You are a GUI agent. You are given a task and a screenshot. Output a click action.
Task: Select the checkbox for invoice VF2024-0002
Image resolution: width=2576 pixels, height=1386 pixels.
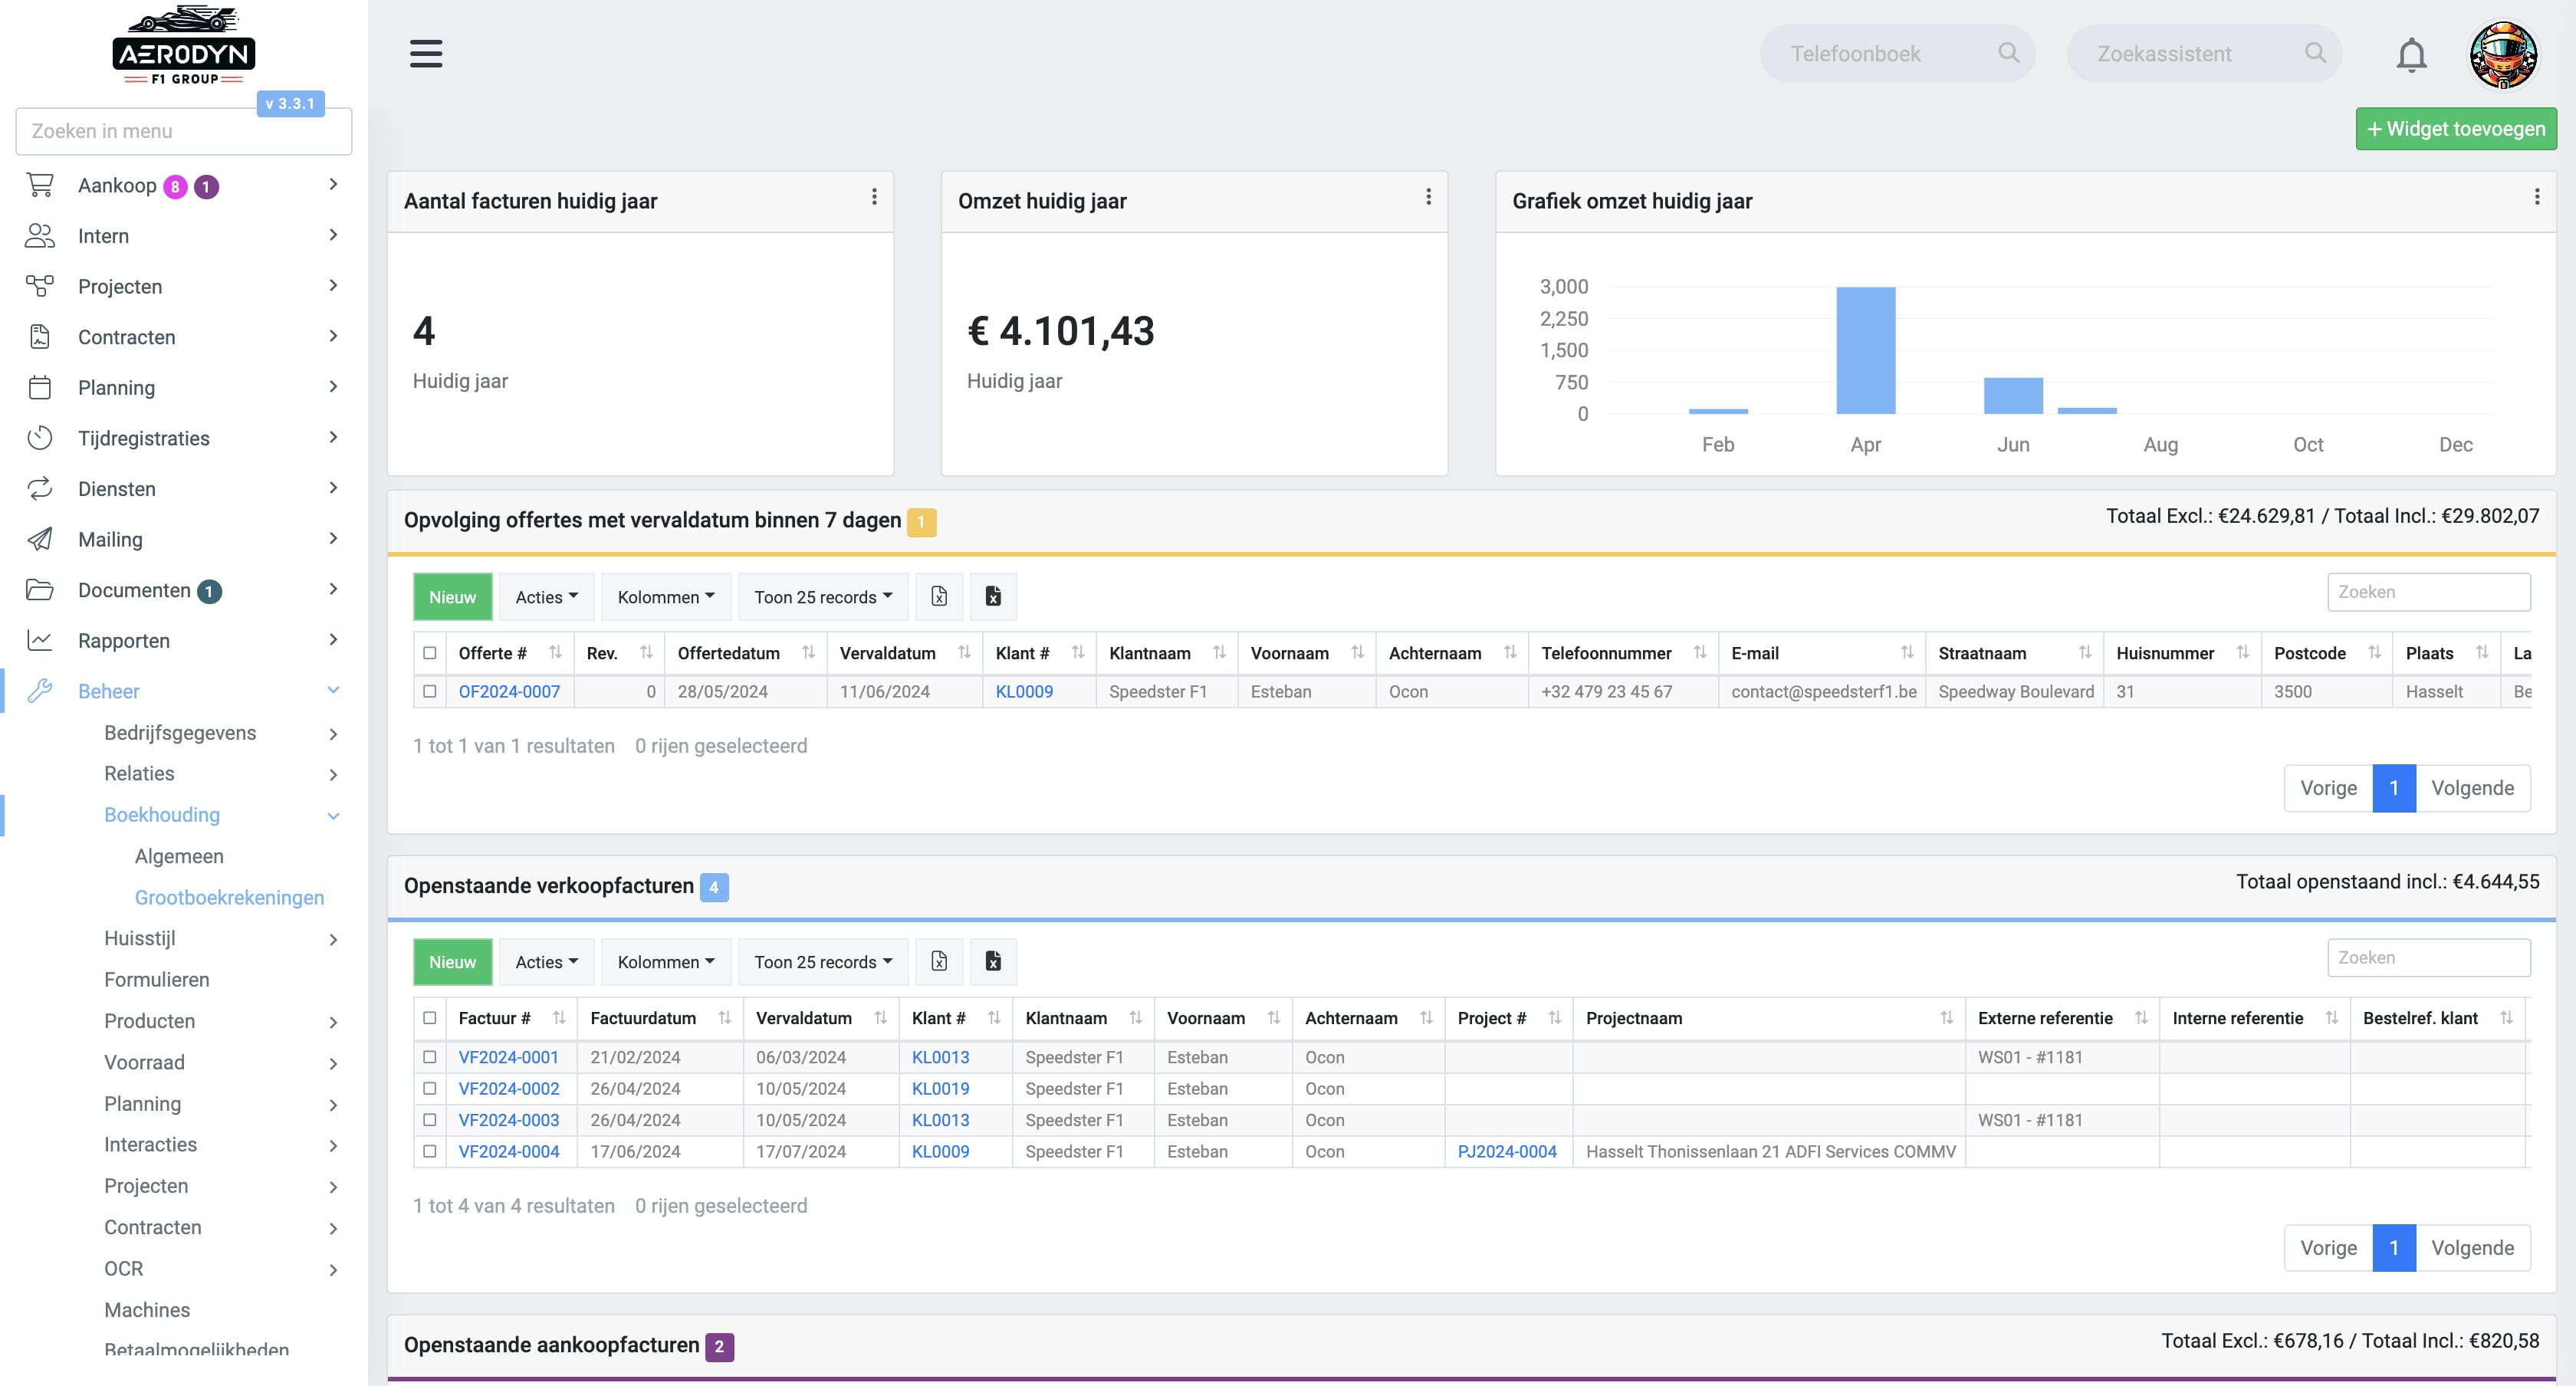(430, 1088)
